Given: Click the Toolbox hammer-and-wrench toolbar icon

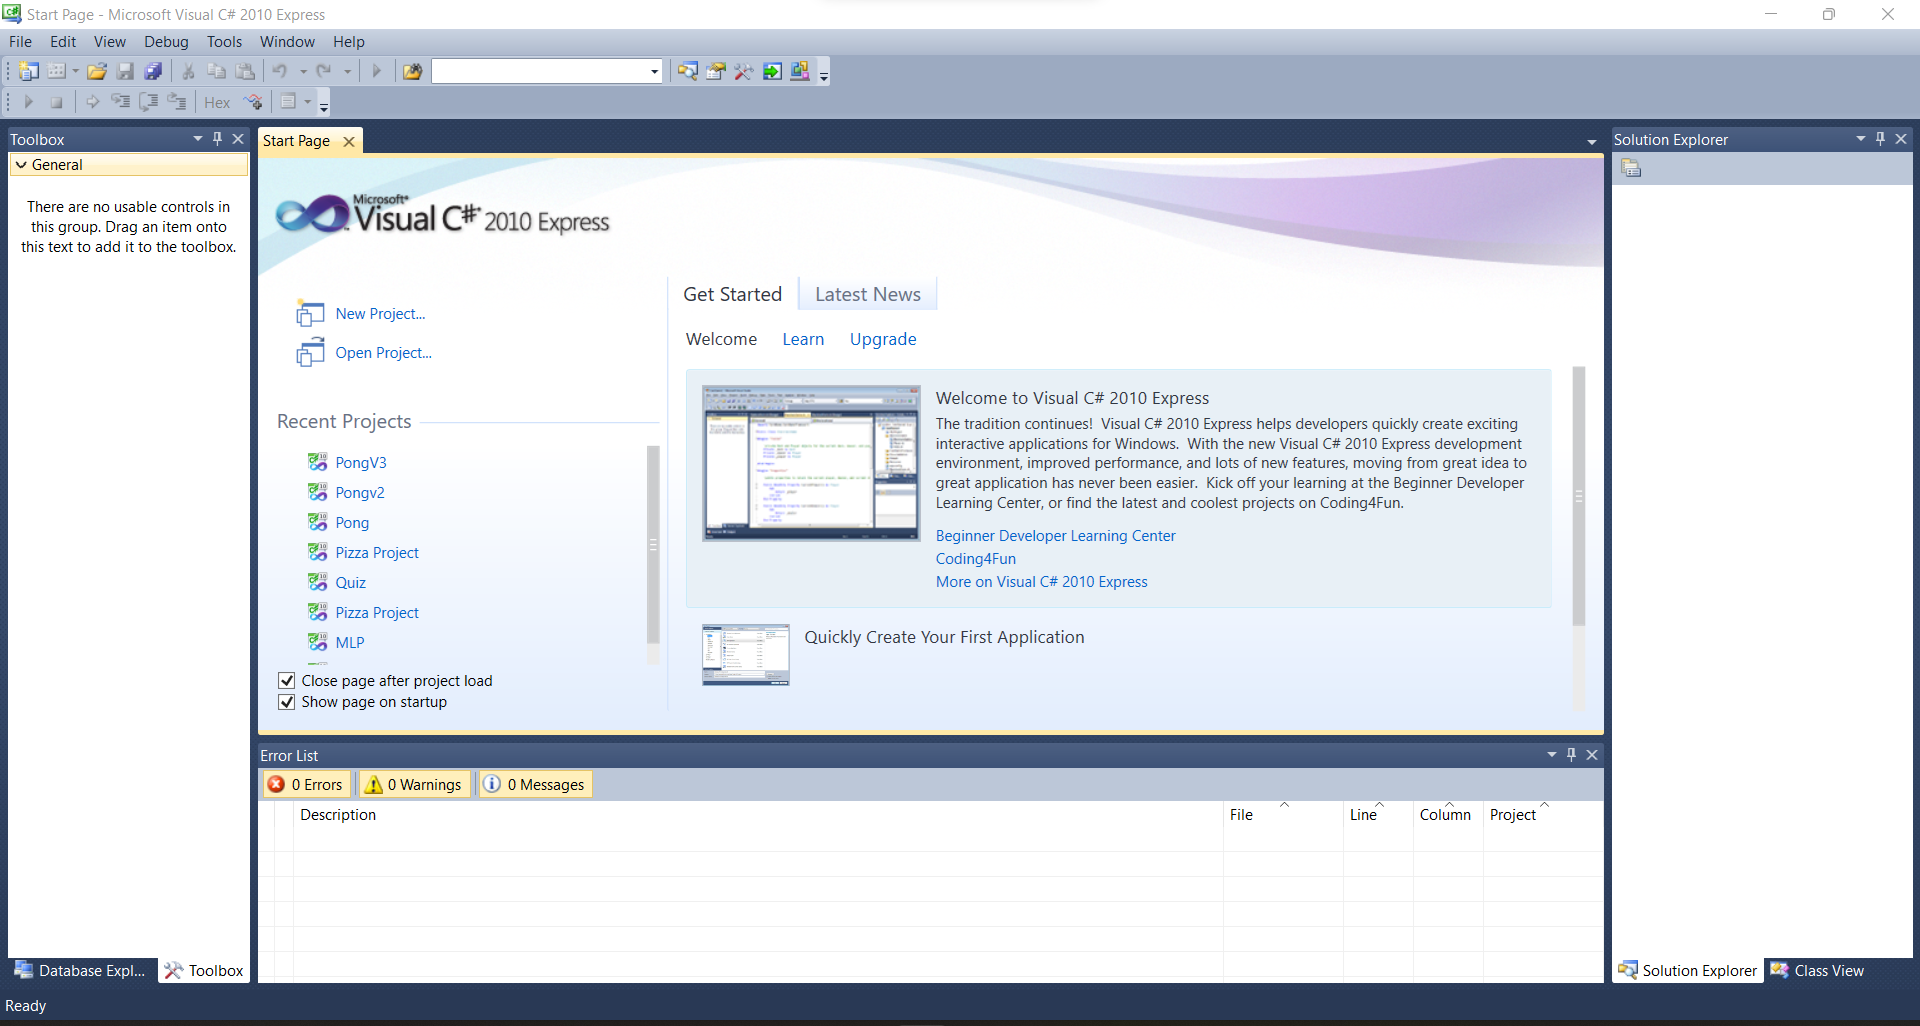Looking at the screenshot, I should (x=744, y=71).
